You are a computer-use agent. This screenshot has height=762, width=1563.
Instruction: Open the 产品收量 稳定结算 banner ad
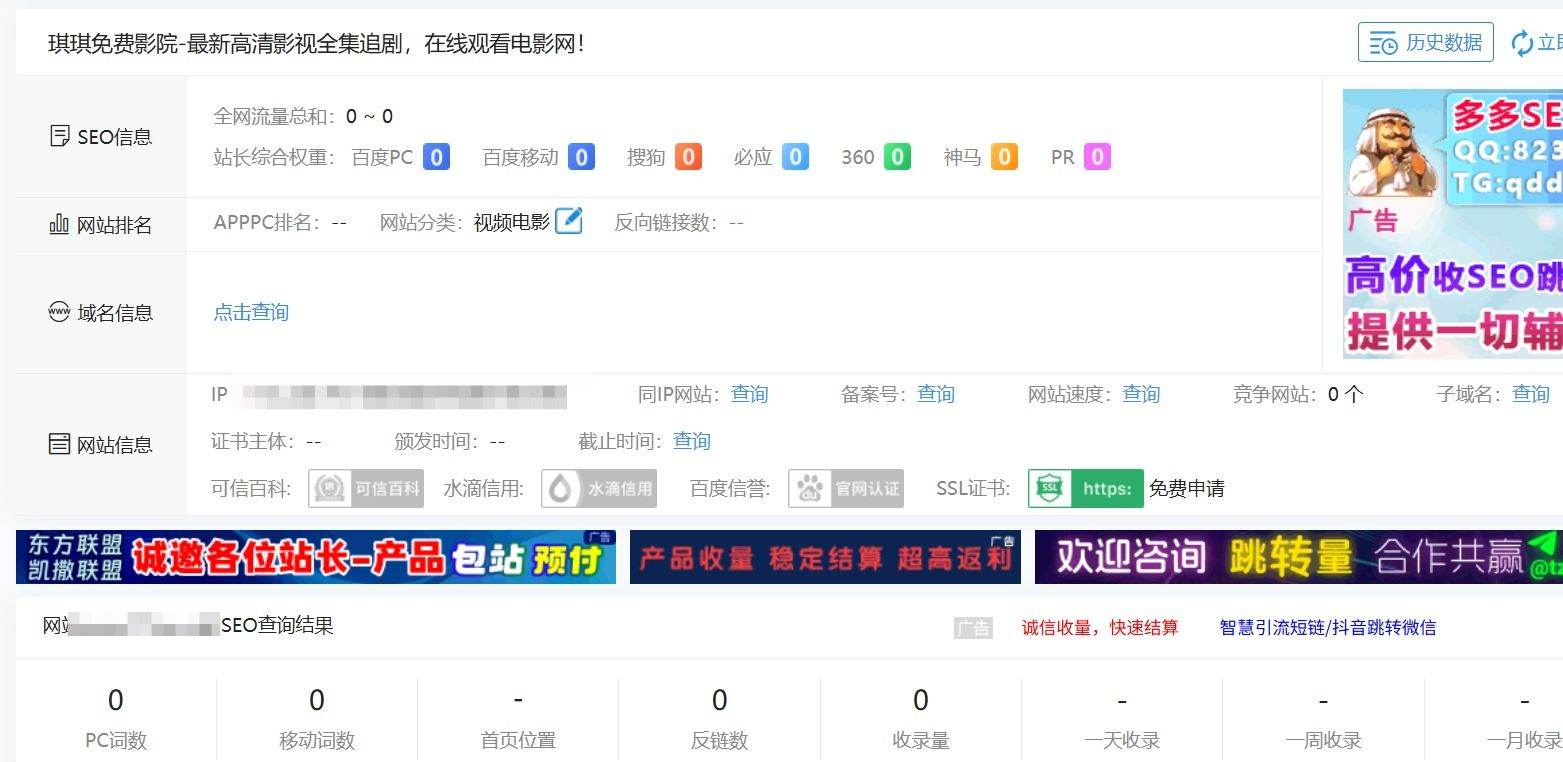[x=825, y=557]
